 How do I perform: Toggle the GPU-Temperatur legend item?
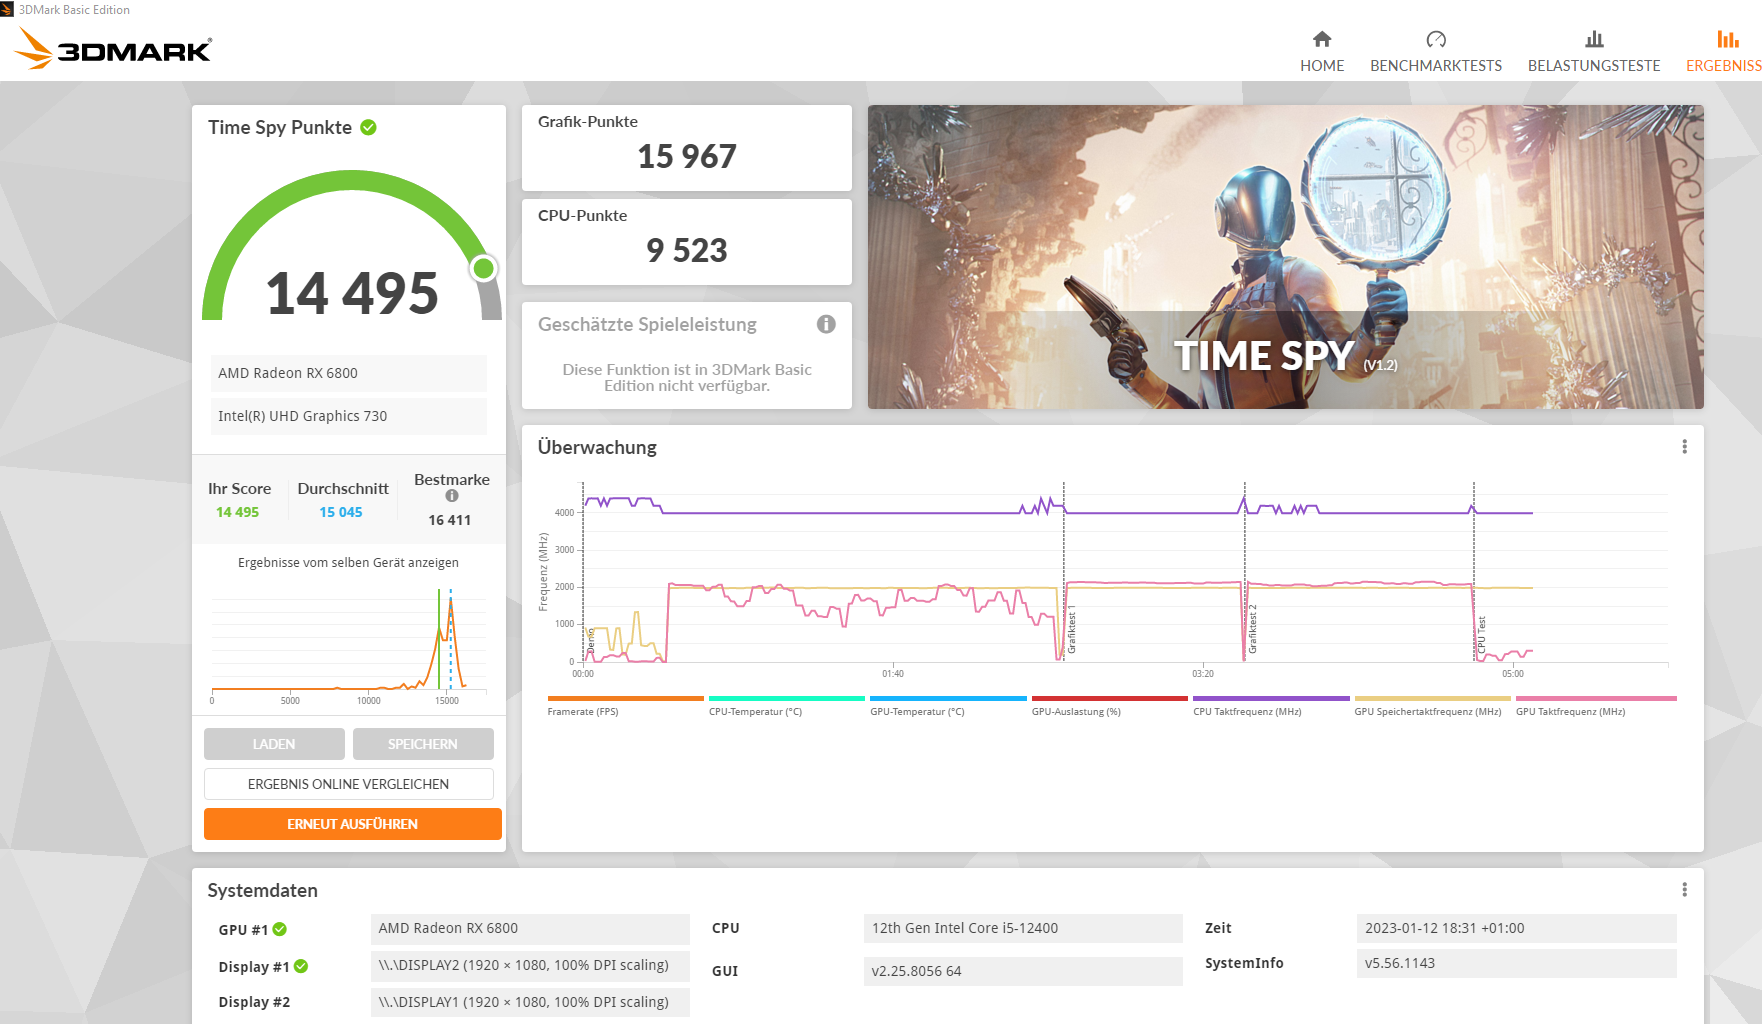point(948,705)
